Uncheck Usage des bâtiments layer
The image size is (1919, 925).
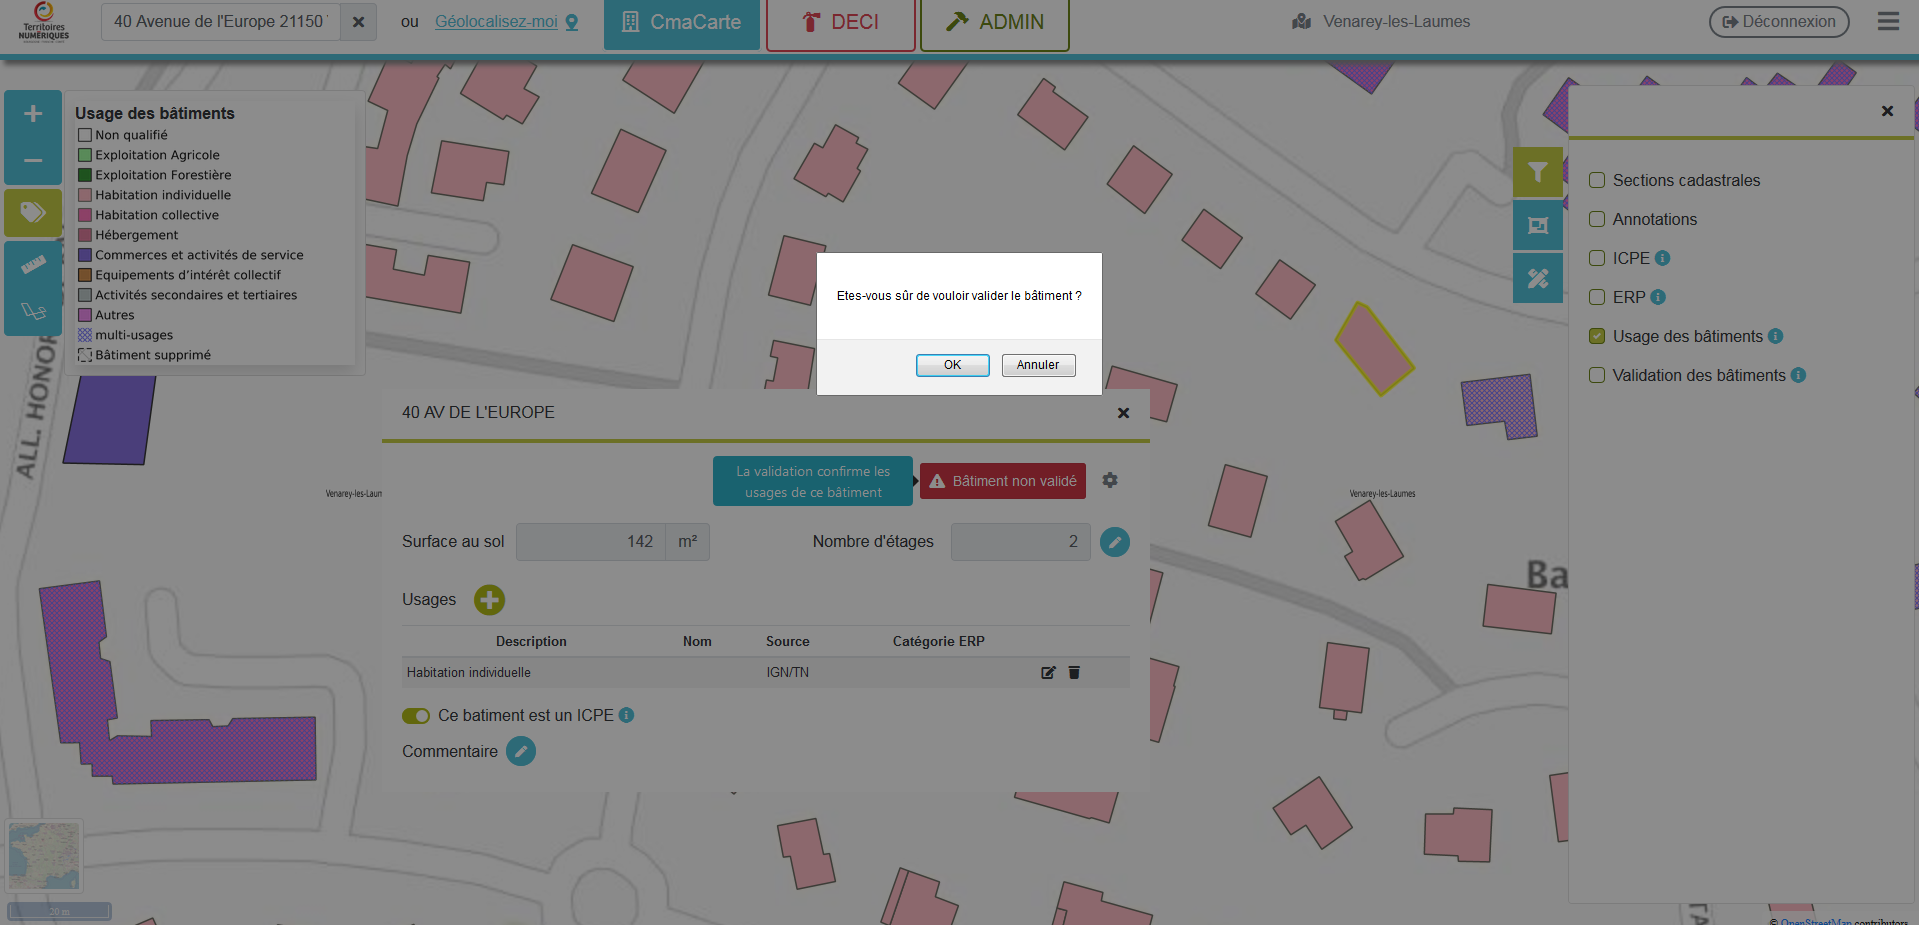click(x=1597, y=336)
